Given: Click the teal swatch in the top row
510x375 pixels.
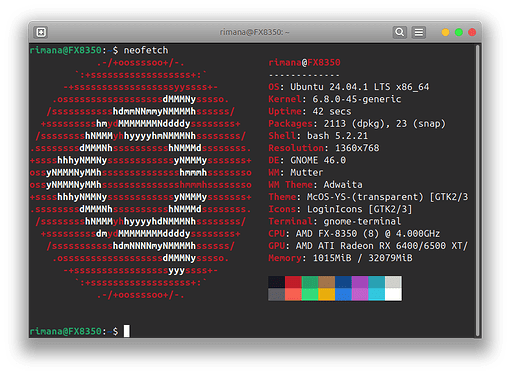Looking at the screenshot, I should click(377, 282).
